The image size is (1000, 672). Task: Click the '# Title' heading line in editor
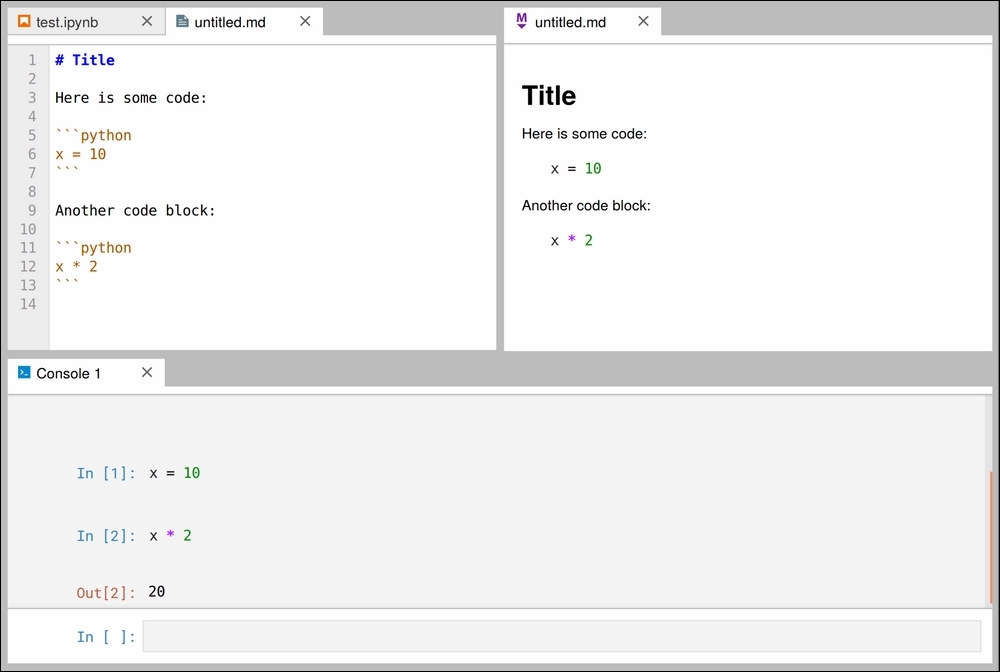coord(85,60)
